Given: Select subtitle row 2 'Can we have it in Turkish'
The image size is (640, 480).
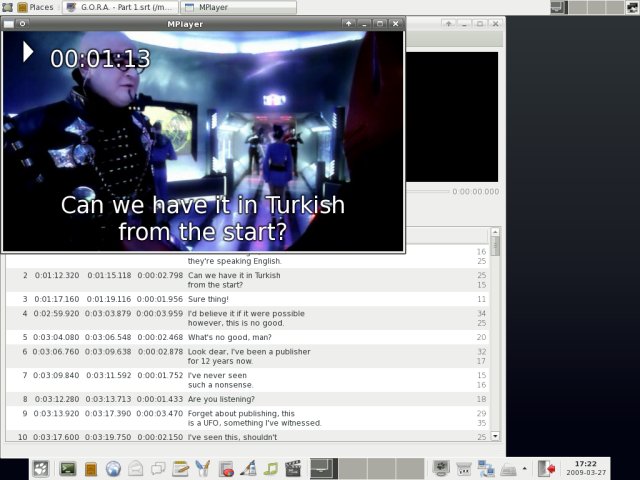Looking at the screenshot, I should point(247,280).
